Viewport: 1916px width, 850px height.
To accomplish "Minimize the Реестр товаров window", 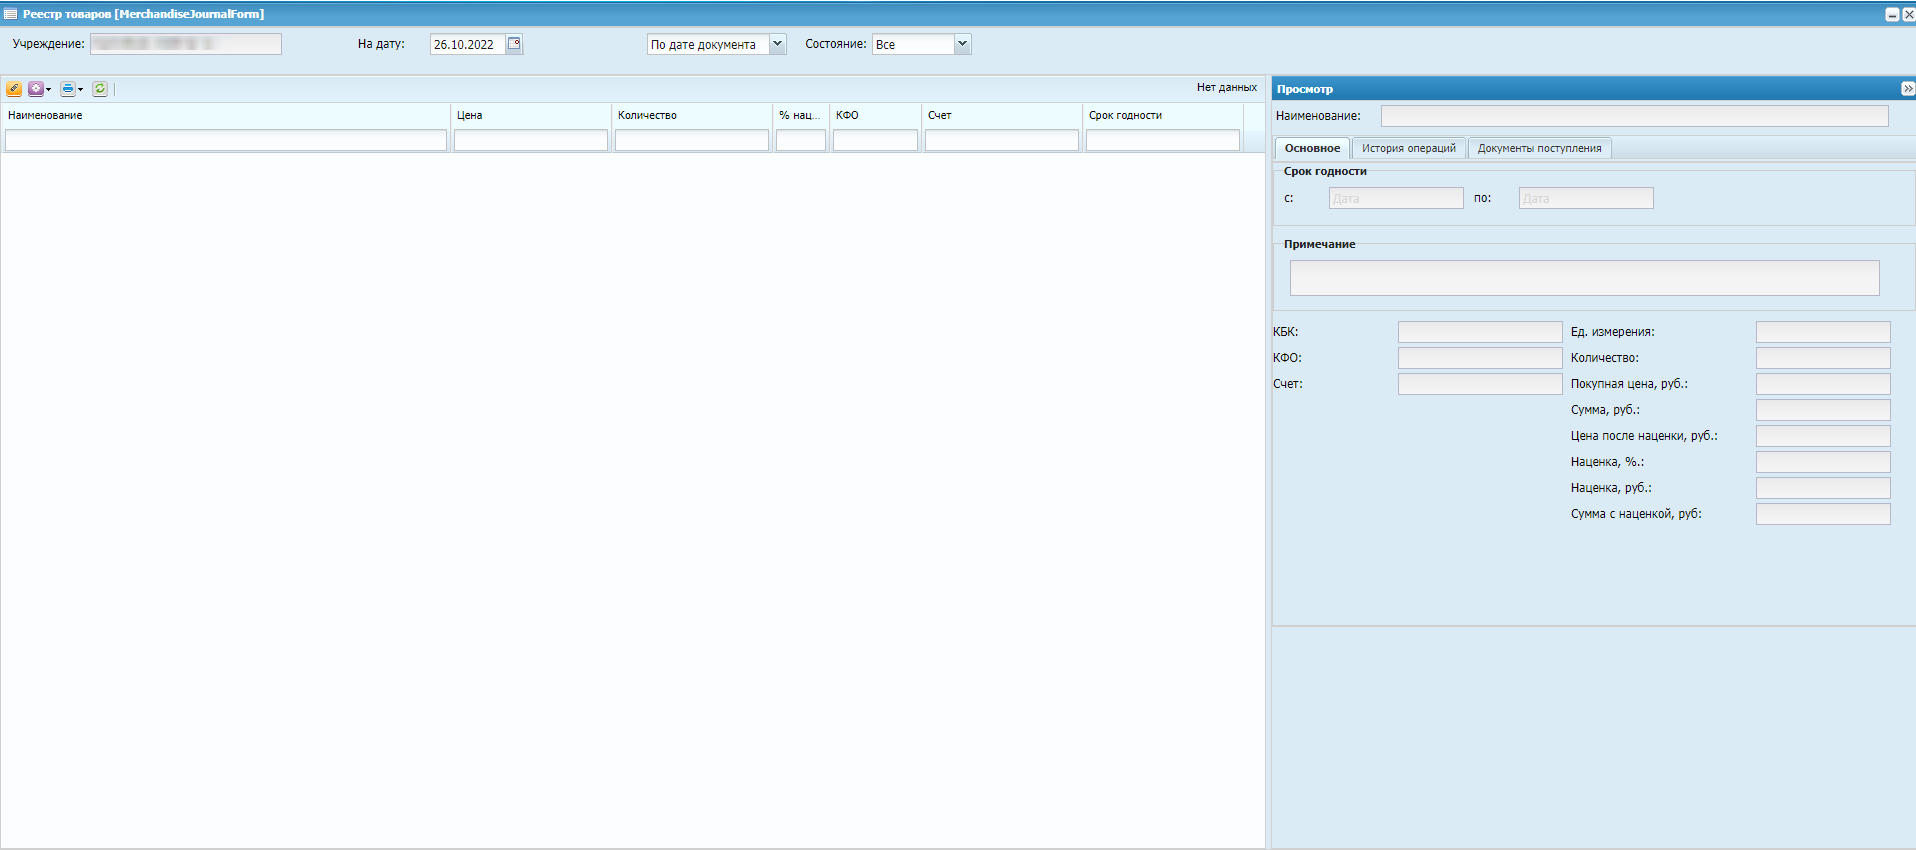I will coord(1892,14).
